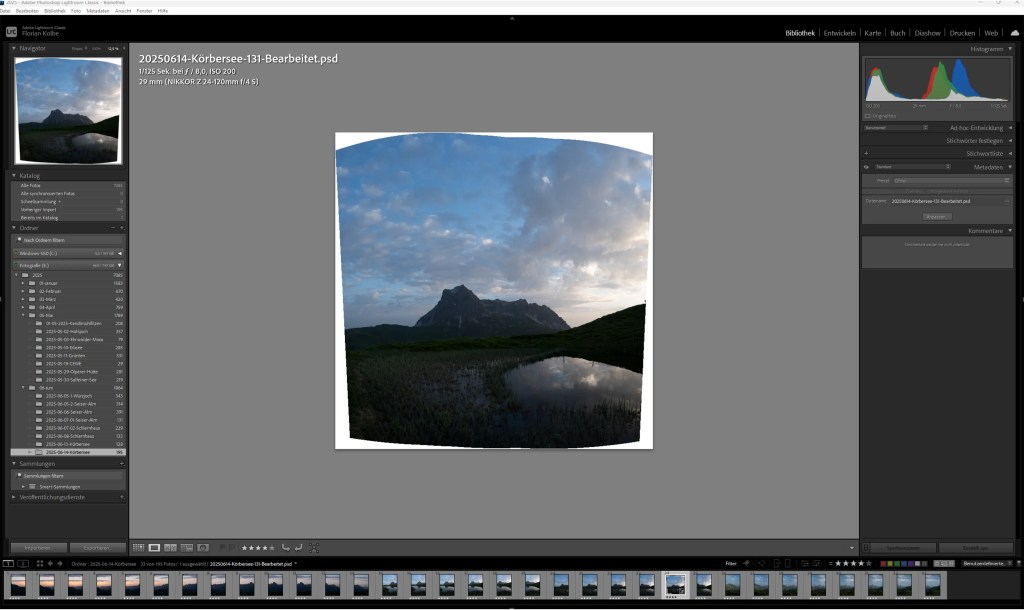Click the green color label filter swatch

[x=897, y=563]
